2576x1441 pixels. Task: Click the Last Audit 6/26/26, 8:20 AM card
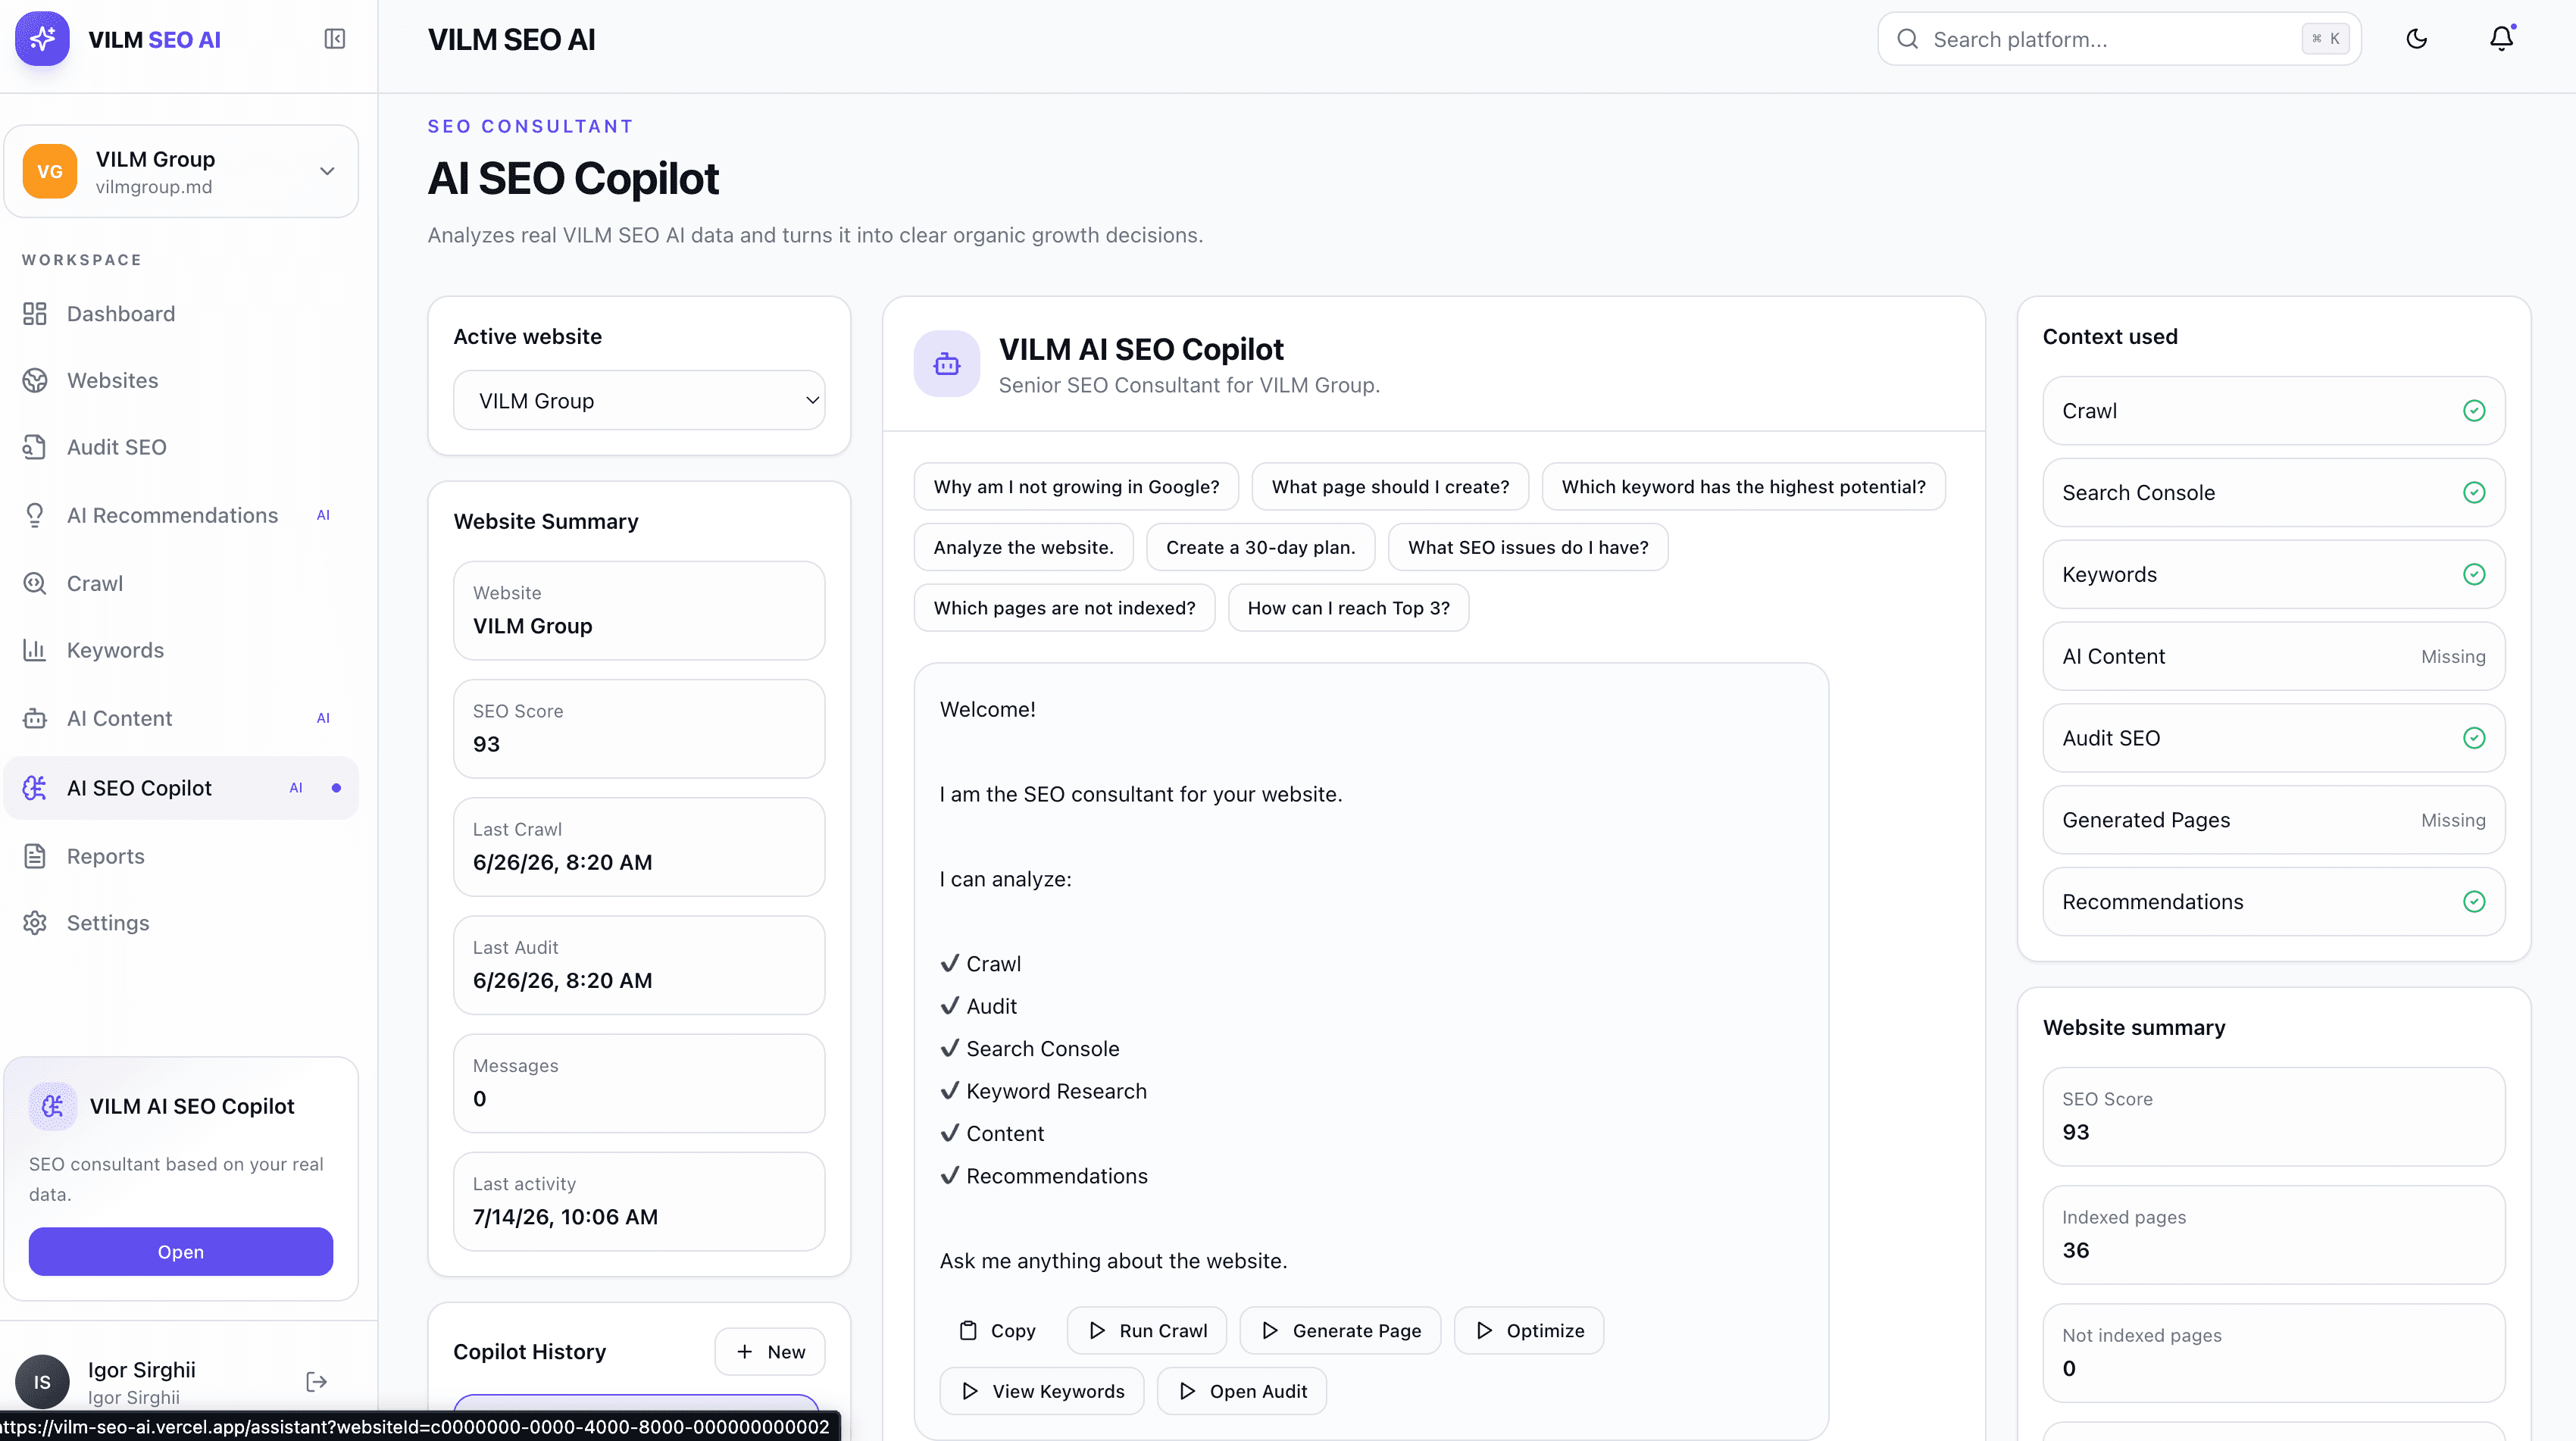pos(639,966)
